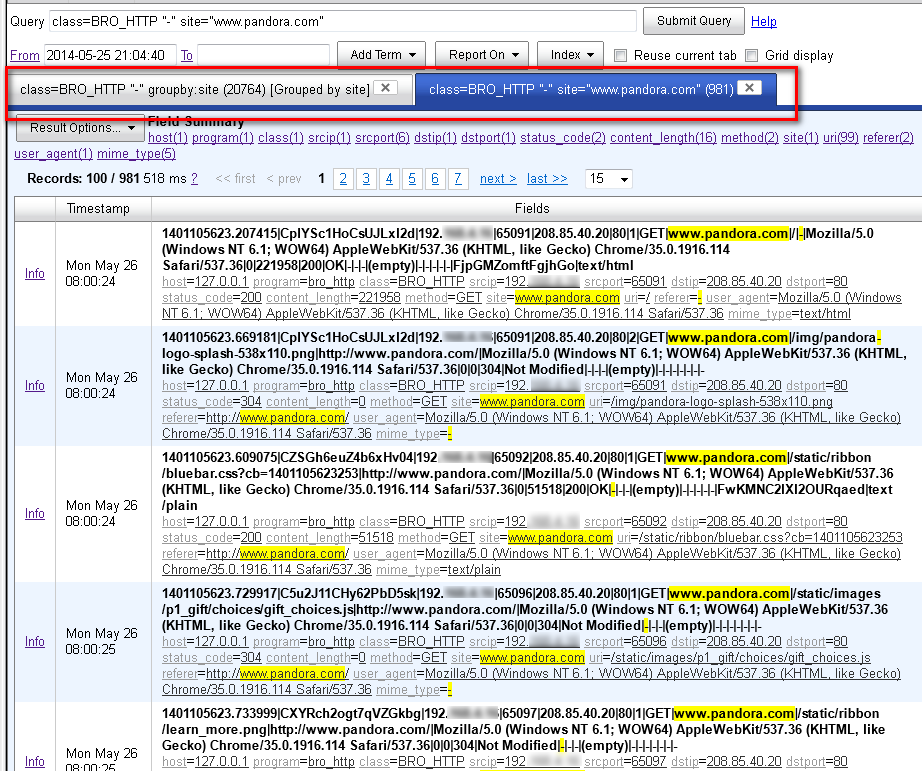
Task: Open uri(99) field summary
Action: coord(841,138)
